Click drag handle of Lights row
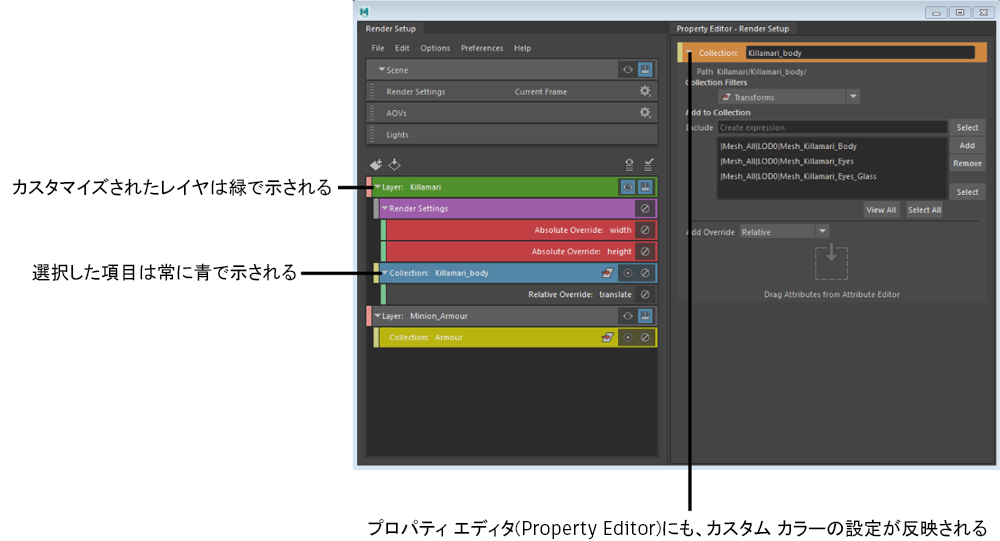Image resolution: width=1000 pixels, height=541 pixels. [372, 135]
